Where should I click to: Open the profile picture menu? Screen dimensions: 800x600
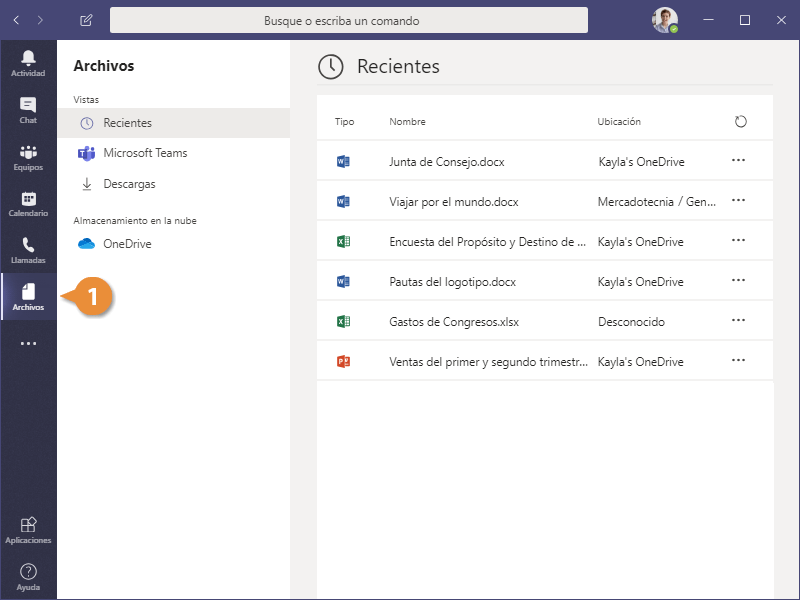coord(665,20)
